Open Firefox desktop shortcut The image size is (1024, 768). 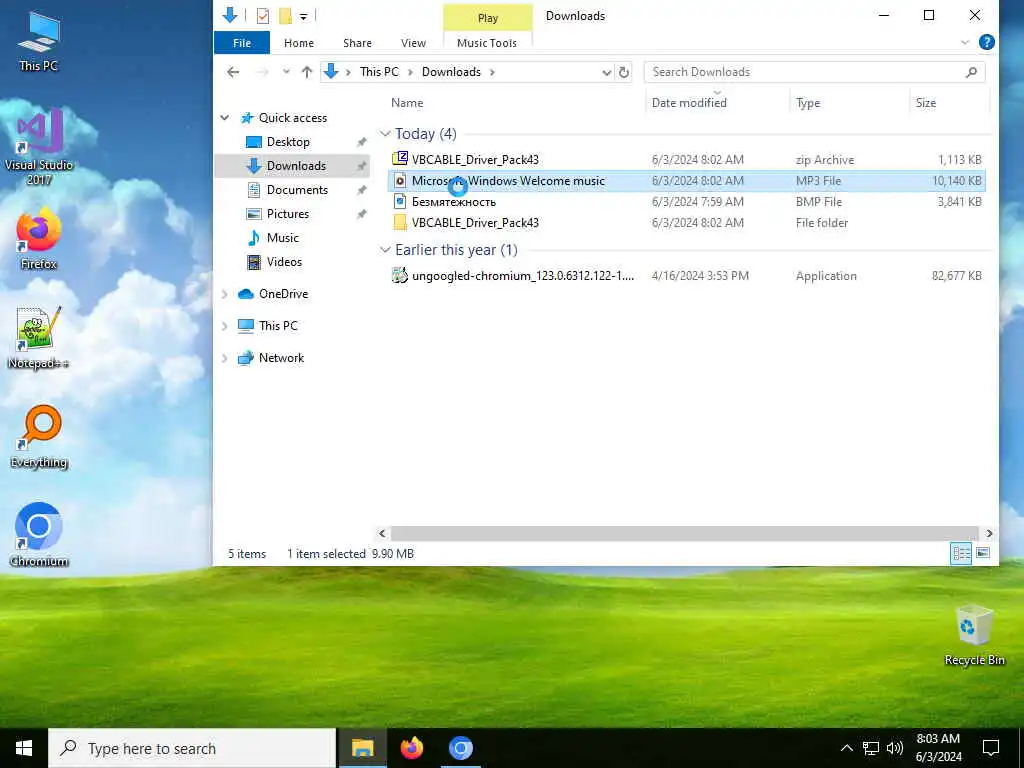coord(39,238)
